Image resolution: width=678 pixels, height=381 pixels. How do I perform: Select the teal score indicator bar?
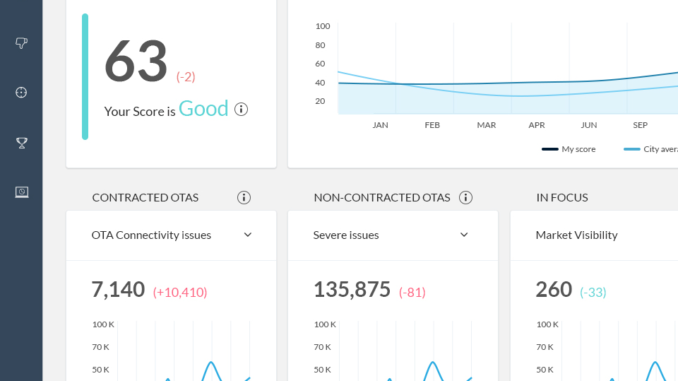[85, 77]
